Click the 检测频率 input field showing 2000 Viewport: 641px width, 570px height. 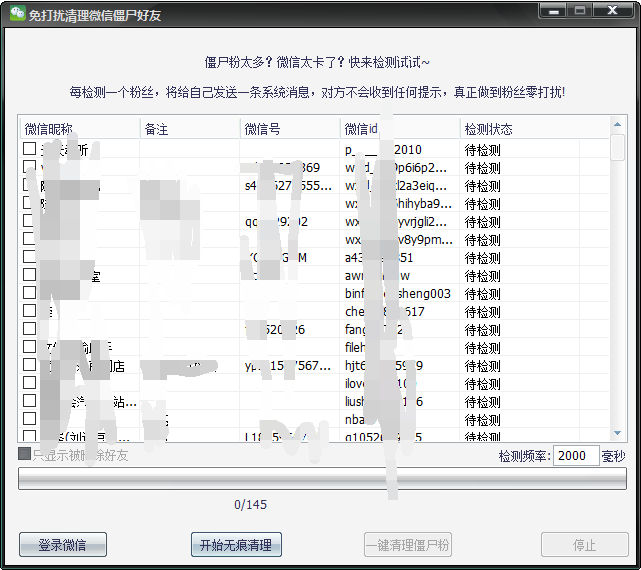click(x=576, y=456)
